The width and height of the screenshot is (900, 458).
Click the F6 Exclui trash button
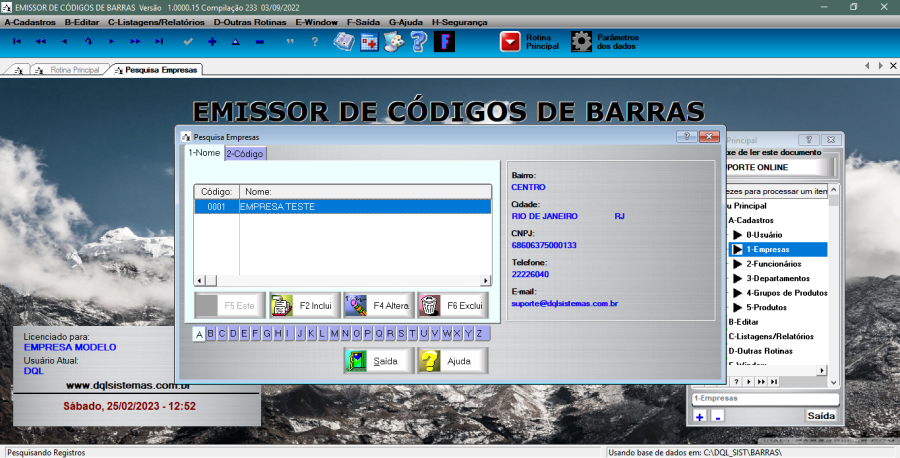click(x=451, y=304)
